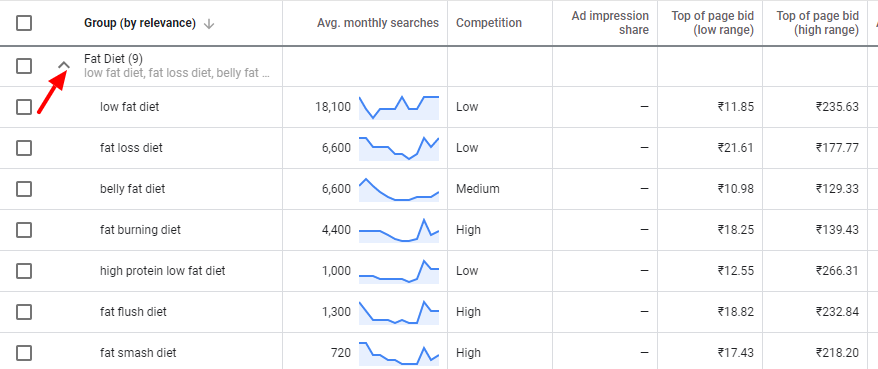878x369 pixels.
Task: Check the fat smash diet checkbox
Action: click(x=24, y=353)
